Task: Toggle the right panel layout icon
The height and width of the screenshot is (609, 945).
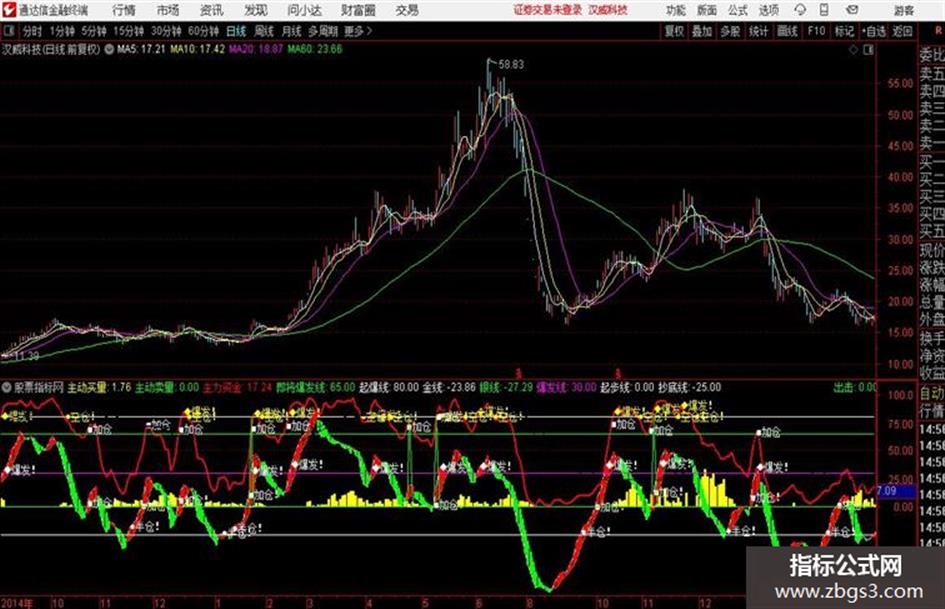Action: [x=868, y=50]
